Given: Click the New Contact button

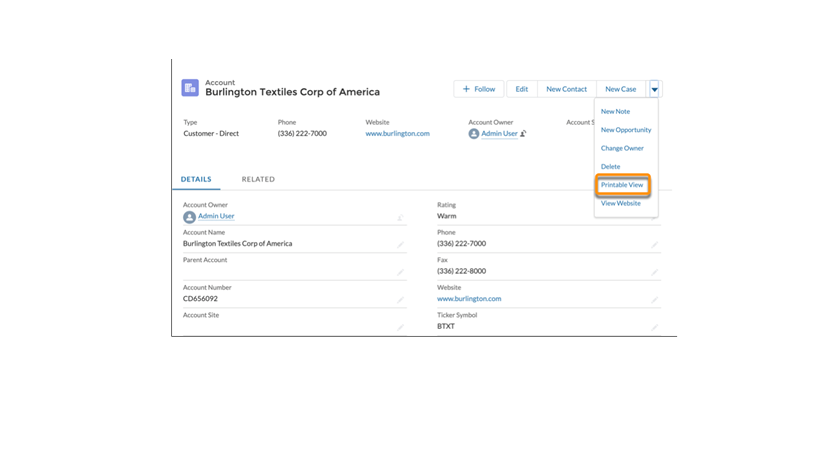Looking at the screenshot, I should tap(566, 89).
